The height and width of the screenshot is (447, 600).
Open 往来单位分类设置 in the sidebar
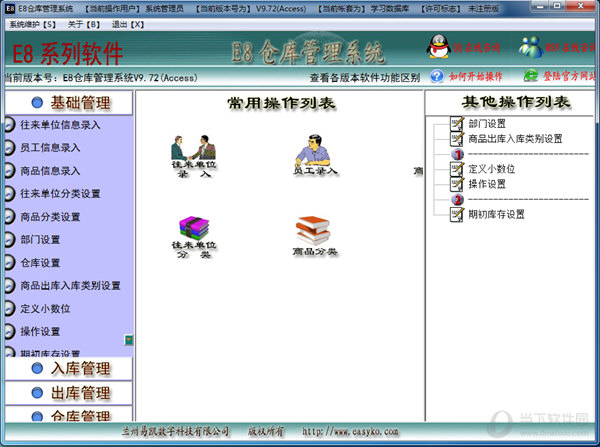coord(60,194)
